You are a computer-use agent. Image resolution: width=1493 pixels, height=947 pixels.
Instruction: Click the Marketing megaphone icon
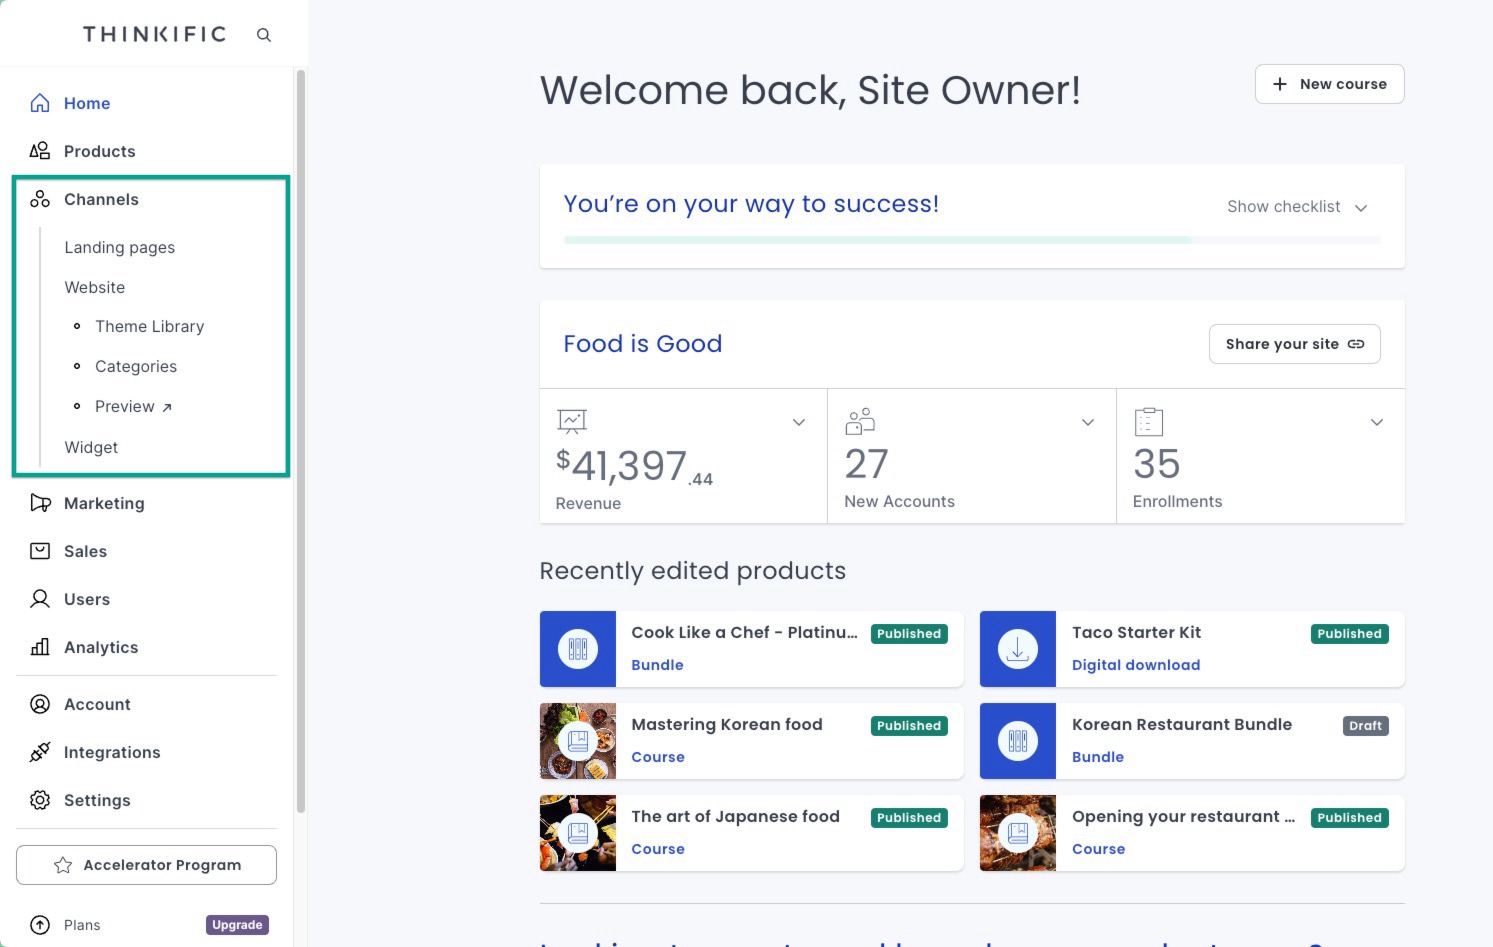click(x=40, y=503)
